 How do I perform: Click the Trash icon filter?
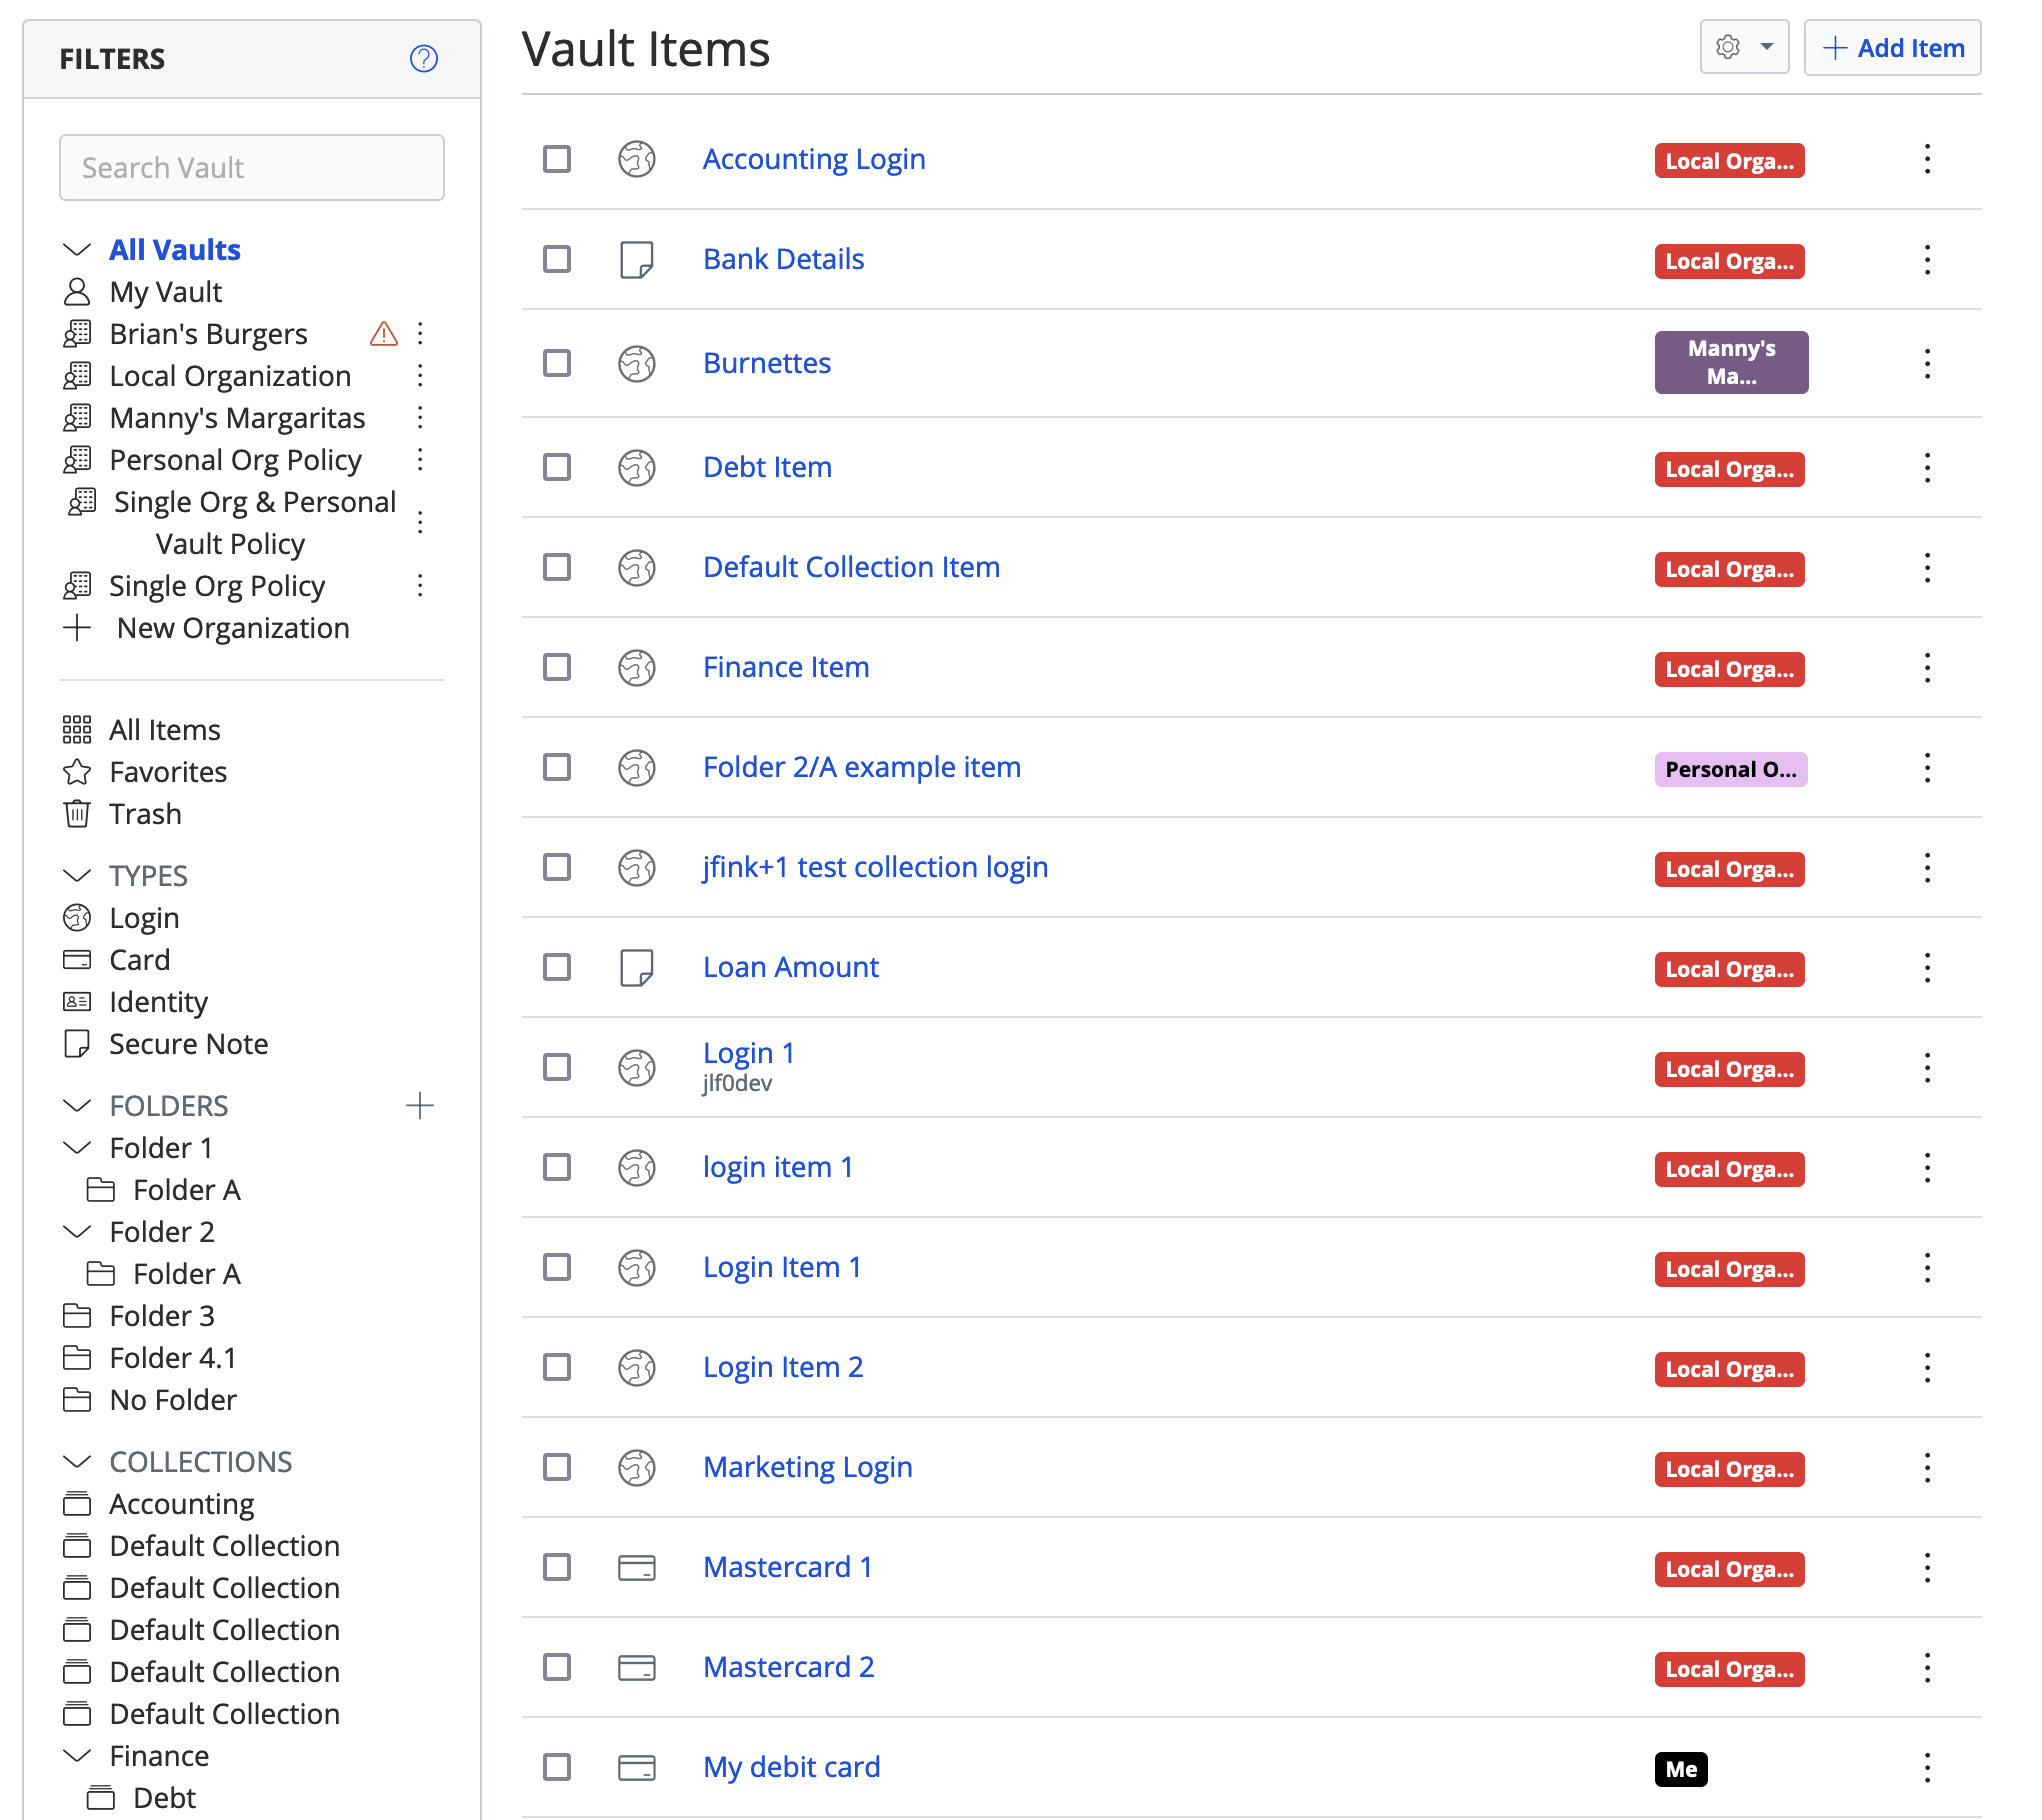click(x=77, y=814)
